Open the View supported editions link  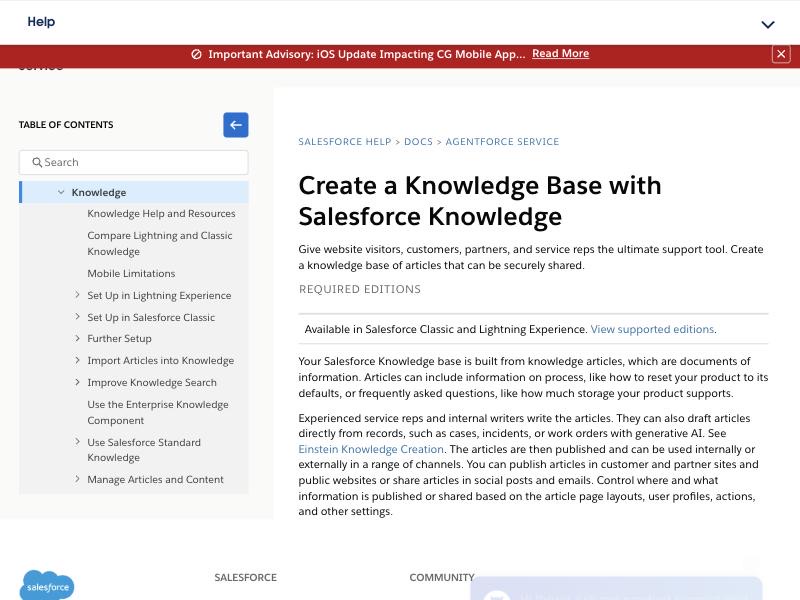tap(652, 330)
